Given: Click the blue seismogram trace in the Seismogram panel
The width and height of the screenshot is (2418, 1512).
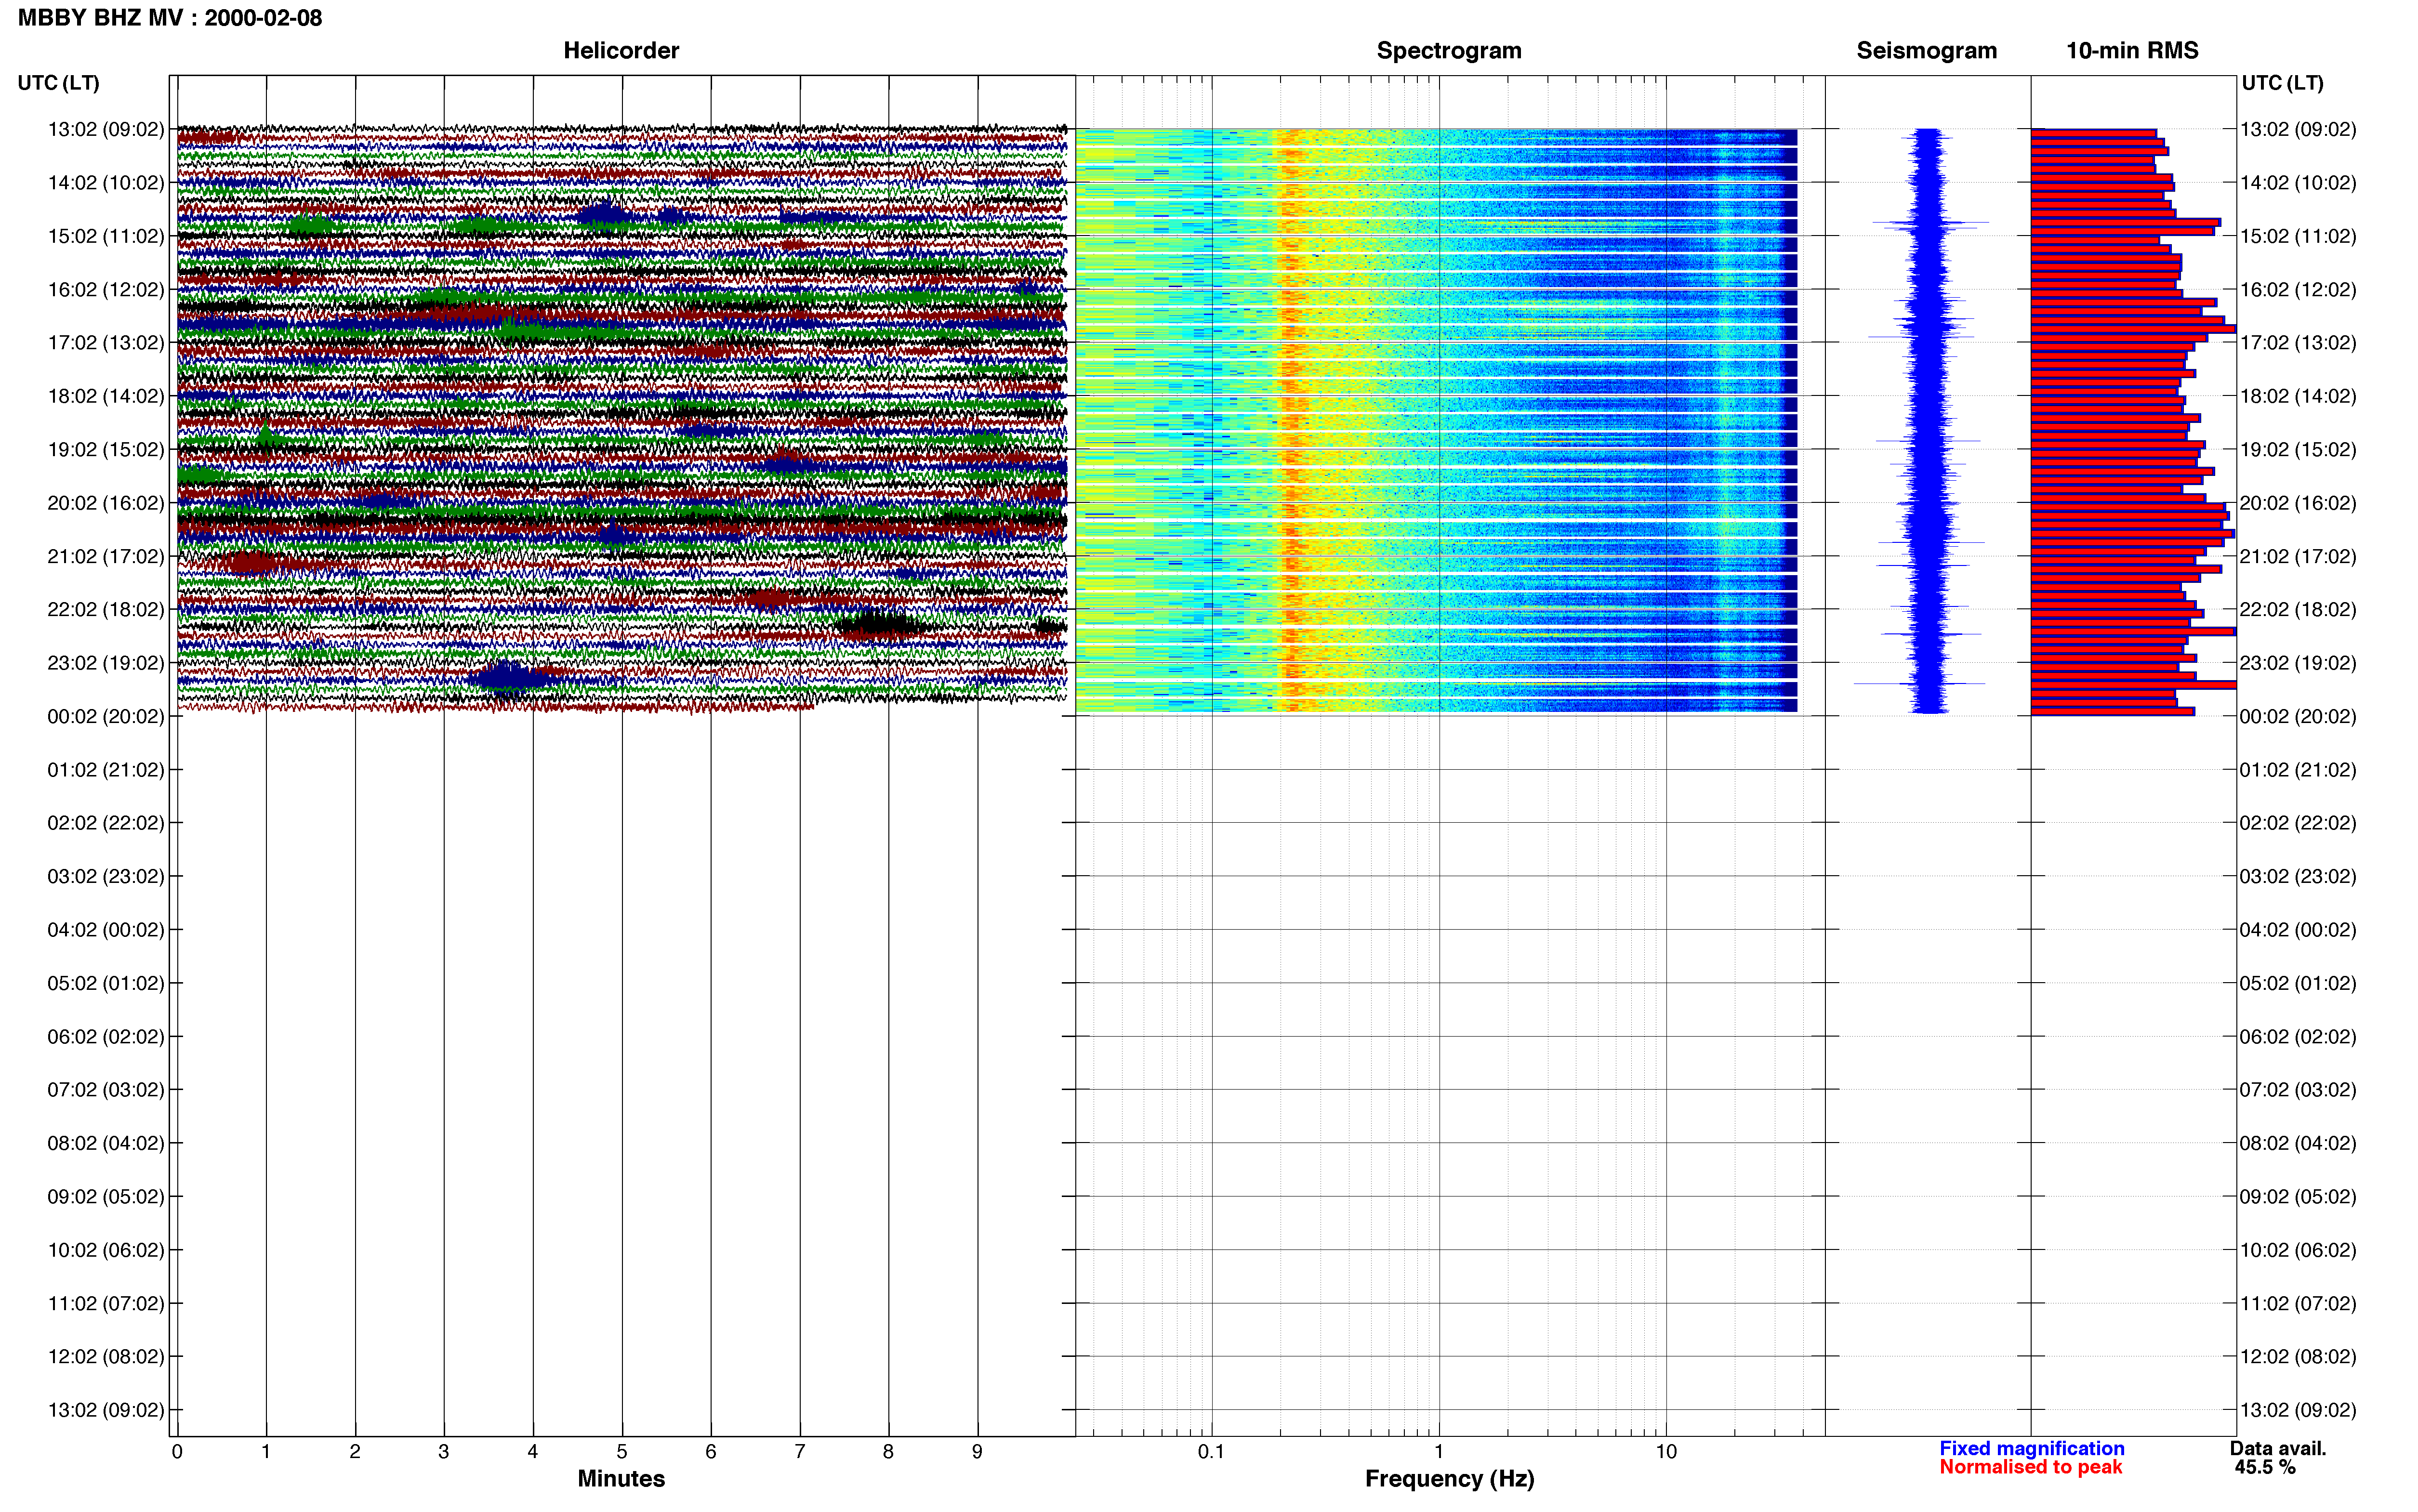Looking at the screenshot, I should click(1928, 420).
